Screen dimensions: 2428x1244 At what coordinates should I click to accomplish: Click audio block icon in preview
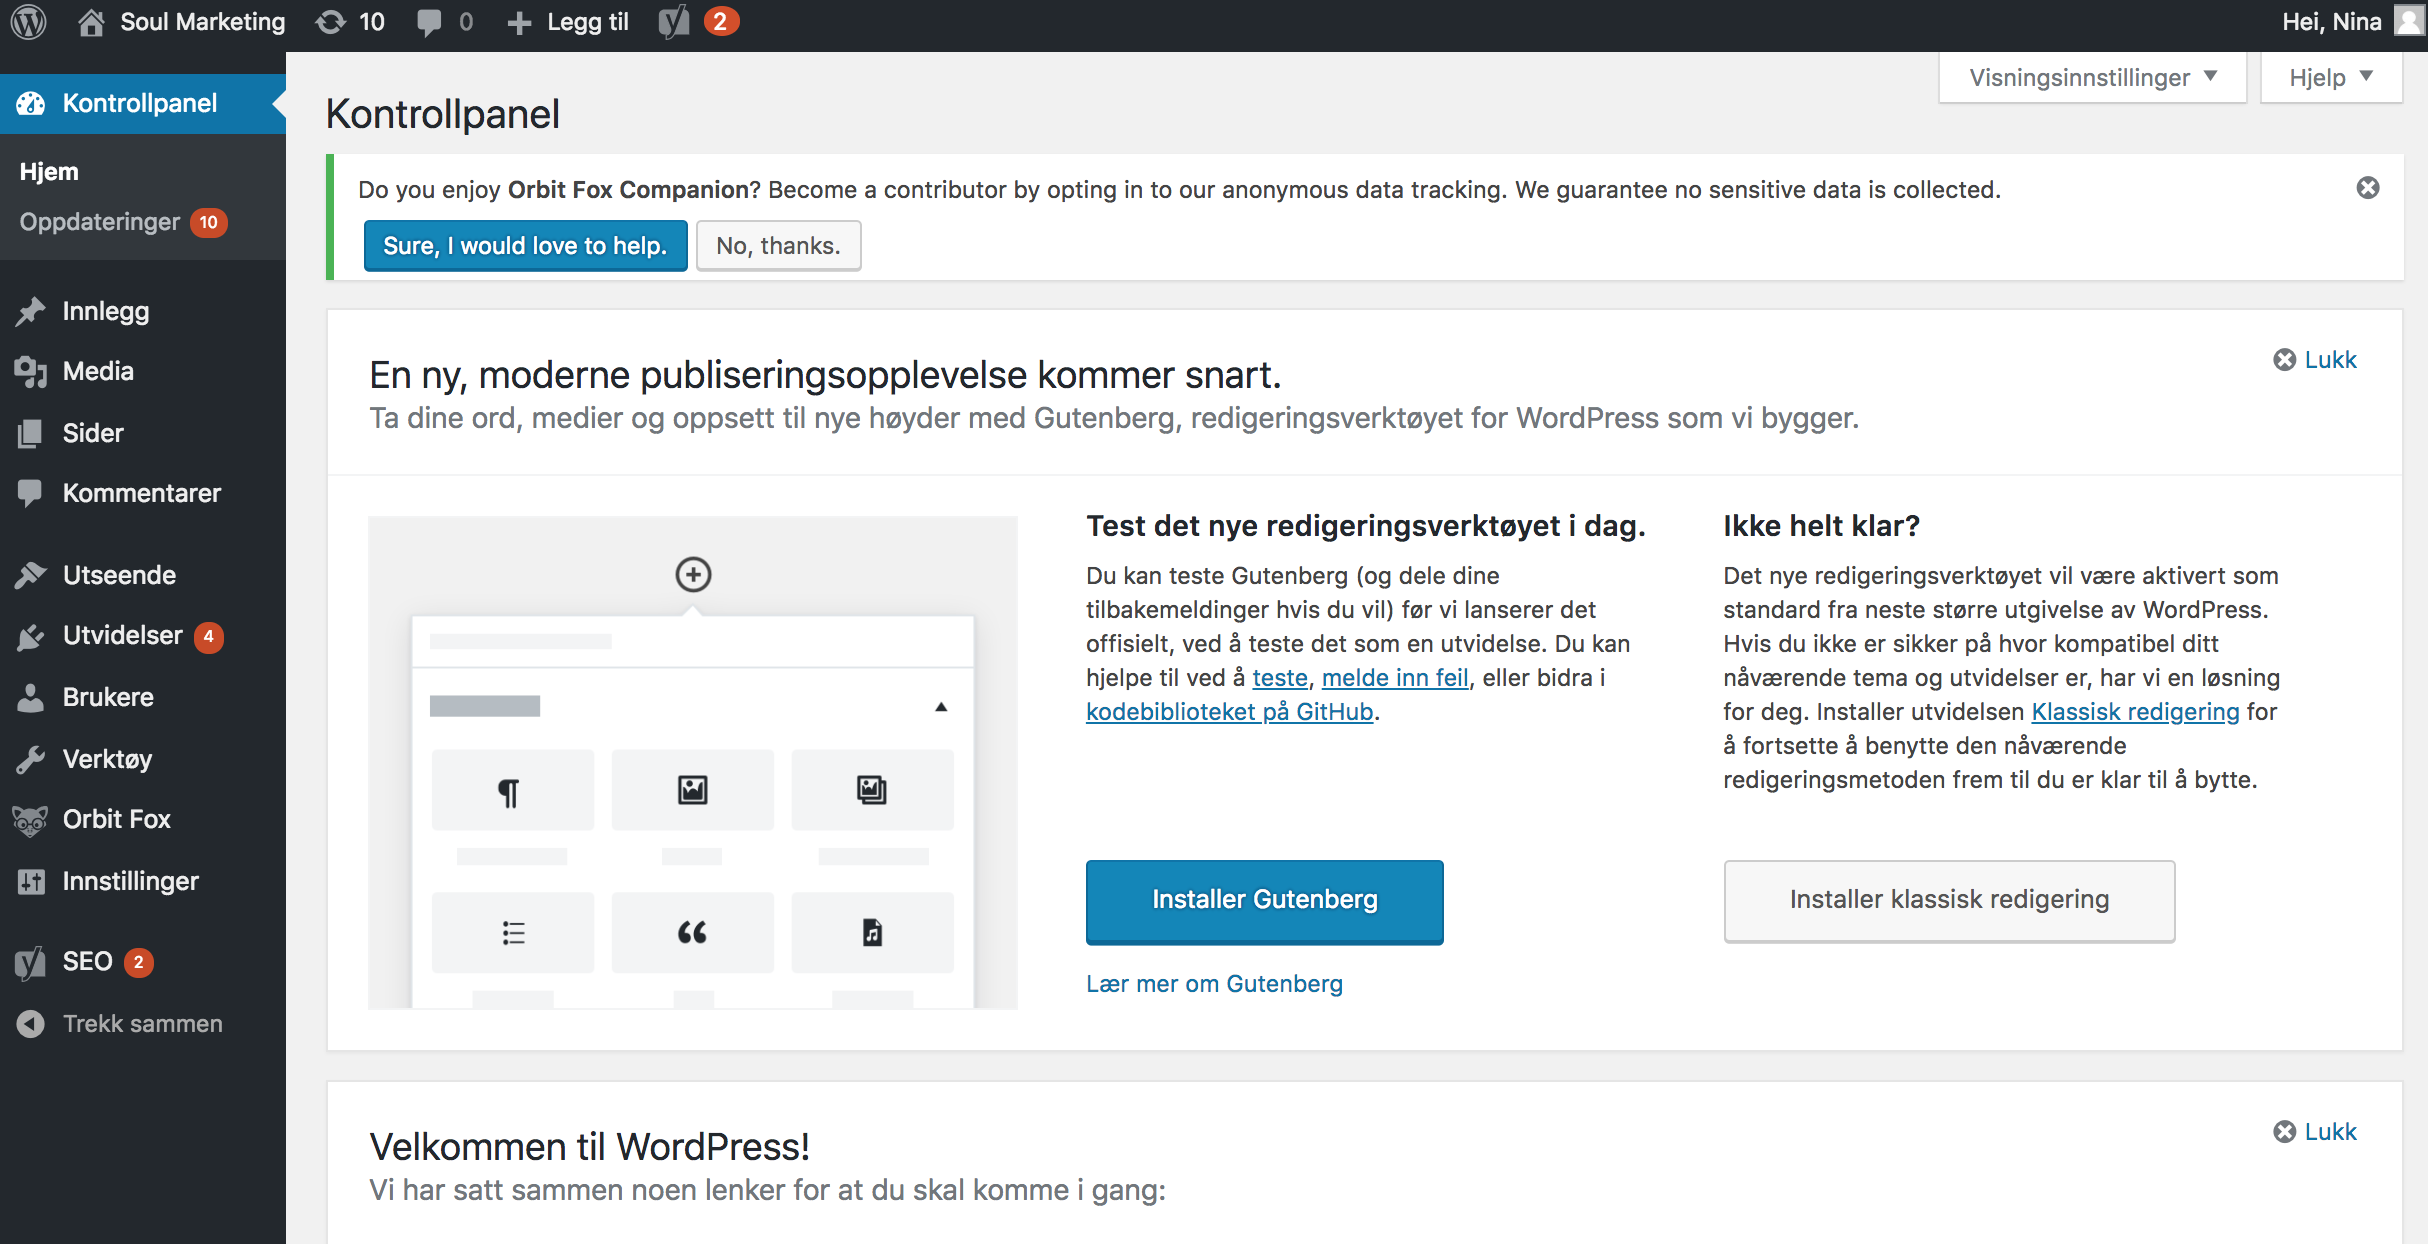point(873,933)
